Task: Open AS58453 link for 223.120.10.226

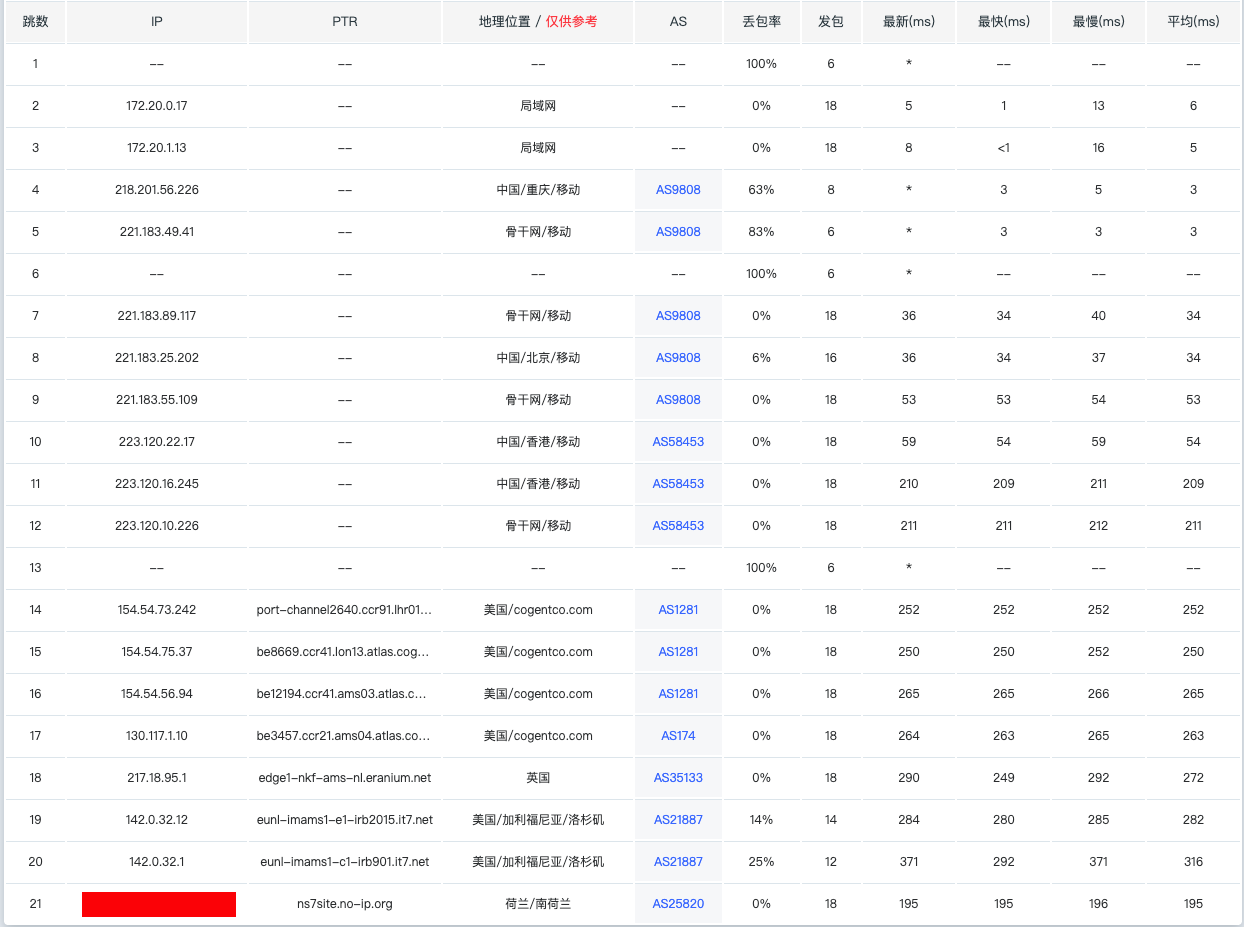Action: tap(678, 526)
